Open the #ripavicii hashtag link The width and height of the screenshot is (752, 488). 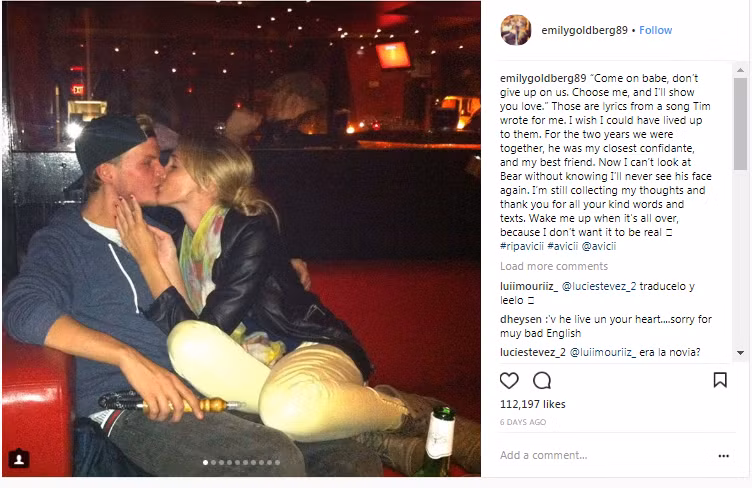coord(522,246)
